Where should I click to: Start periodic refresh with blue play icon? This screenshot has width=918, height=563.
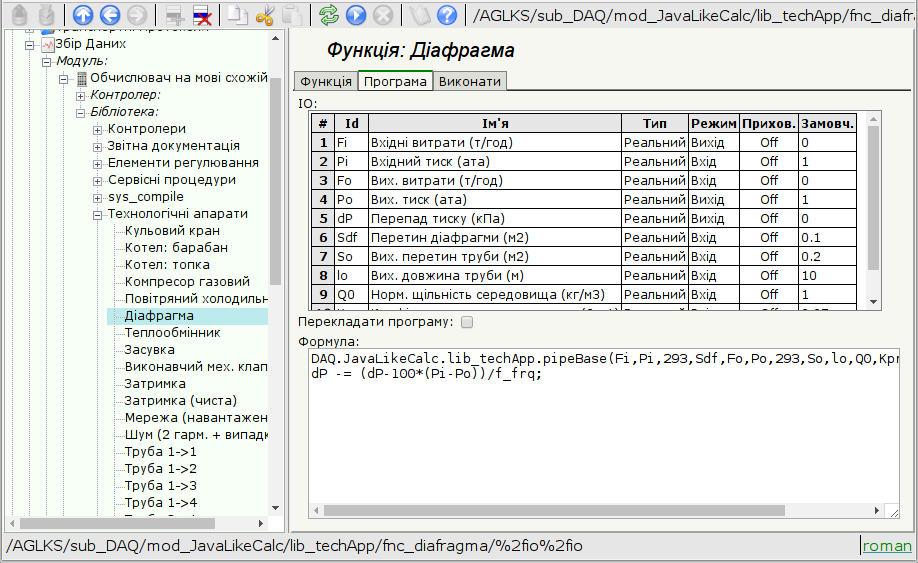click(355, 15)
